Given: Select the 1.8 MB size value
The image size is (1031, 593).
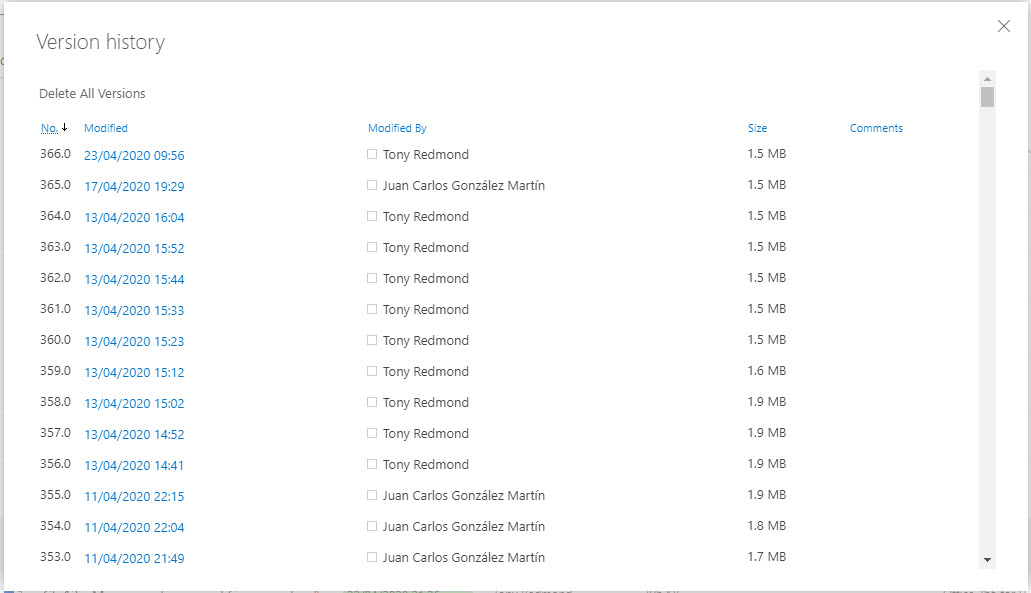Looking at the screenshot, I should click(x=767, y=526).
